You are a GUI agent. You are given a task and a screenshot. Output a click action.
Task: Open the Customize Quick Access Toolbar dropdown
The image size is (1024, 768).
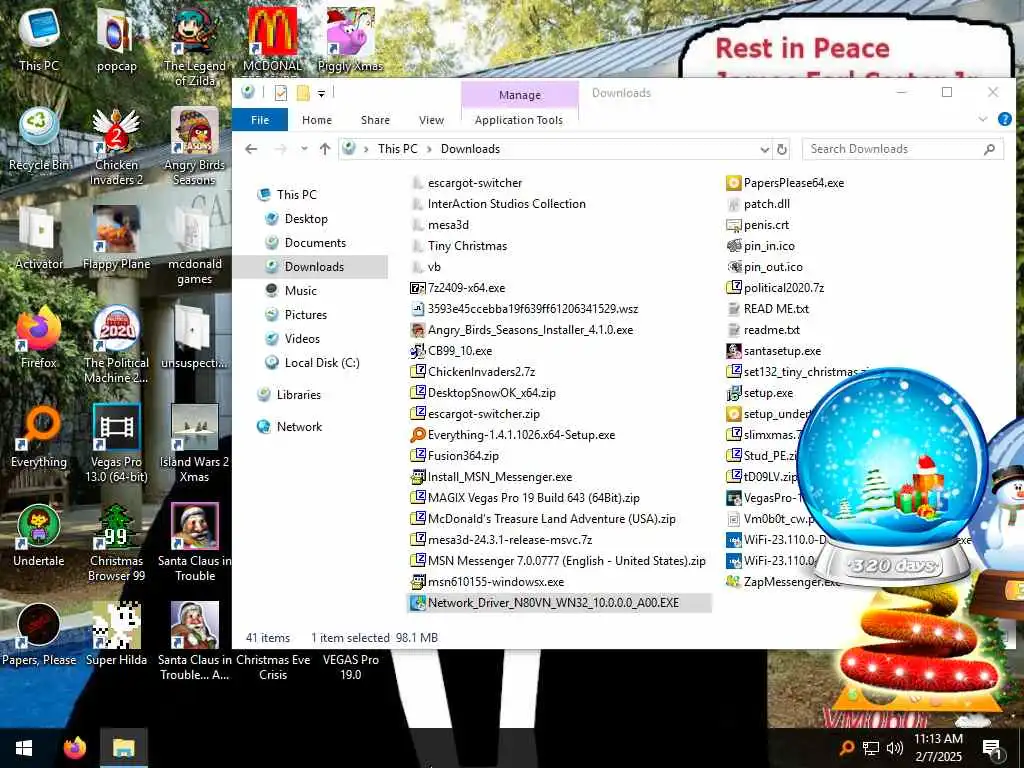[321, 93]
